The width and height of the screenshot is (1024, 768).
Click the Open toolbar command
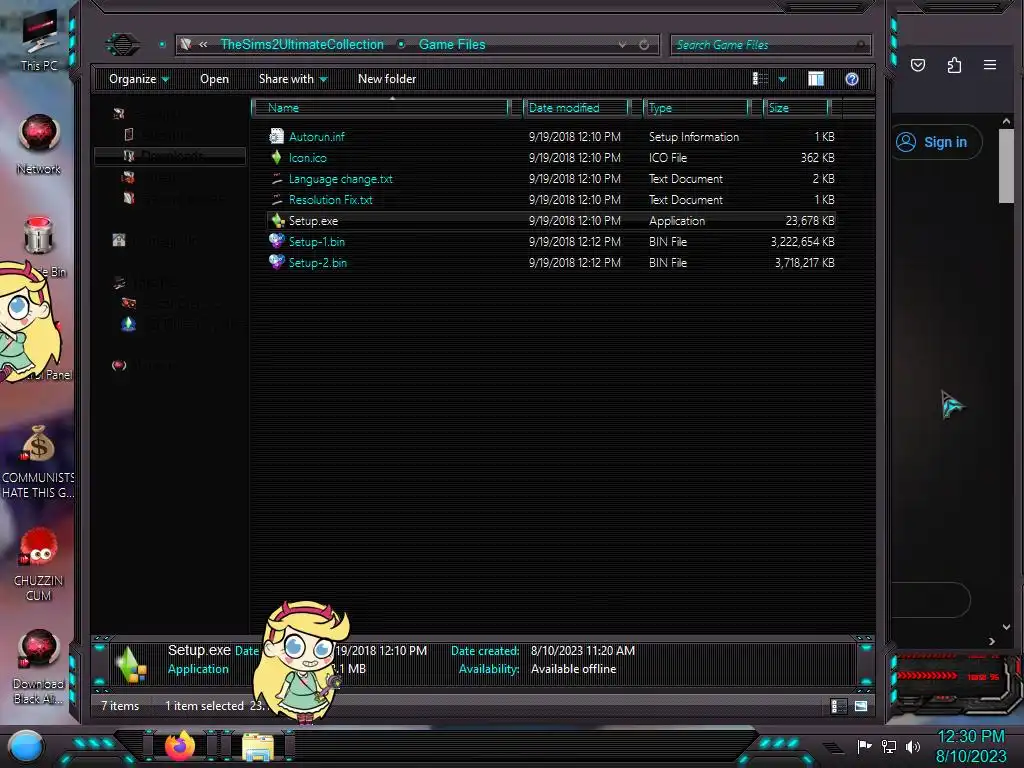(x=214, y=79)
